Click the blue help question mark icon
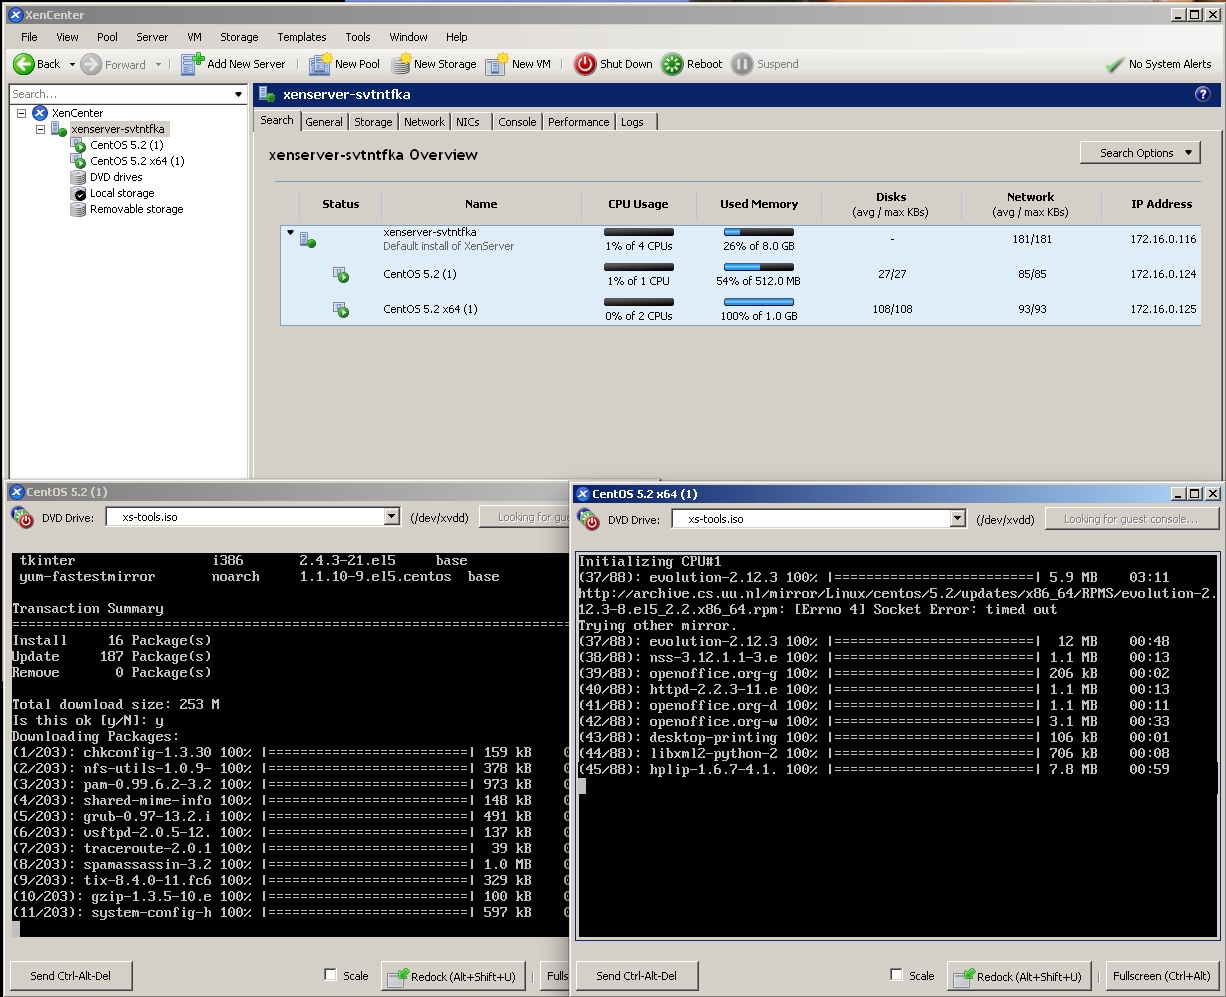The width and height of the screenshot is (1226, 997). [1203, 94]
